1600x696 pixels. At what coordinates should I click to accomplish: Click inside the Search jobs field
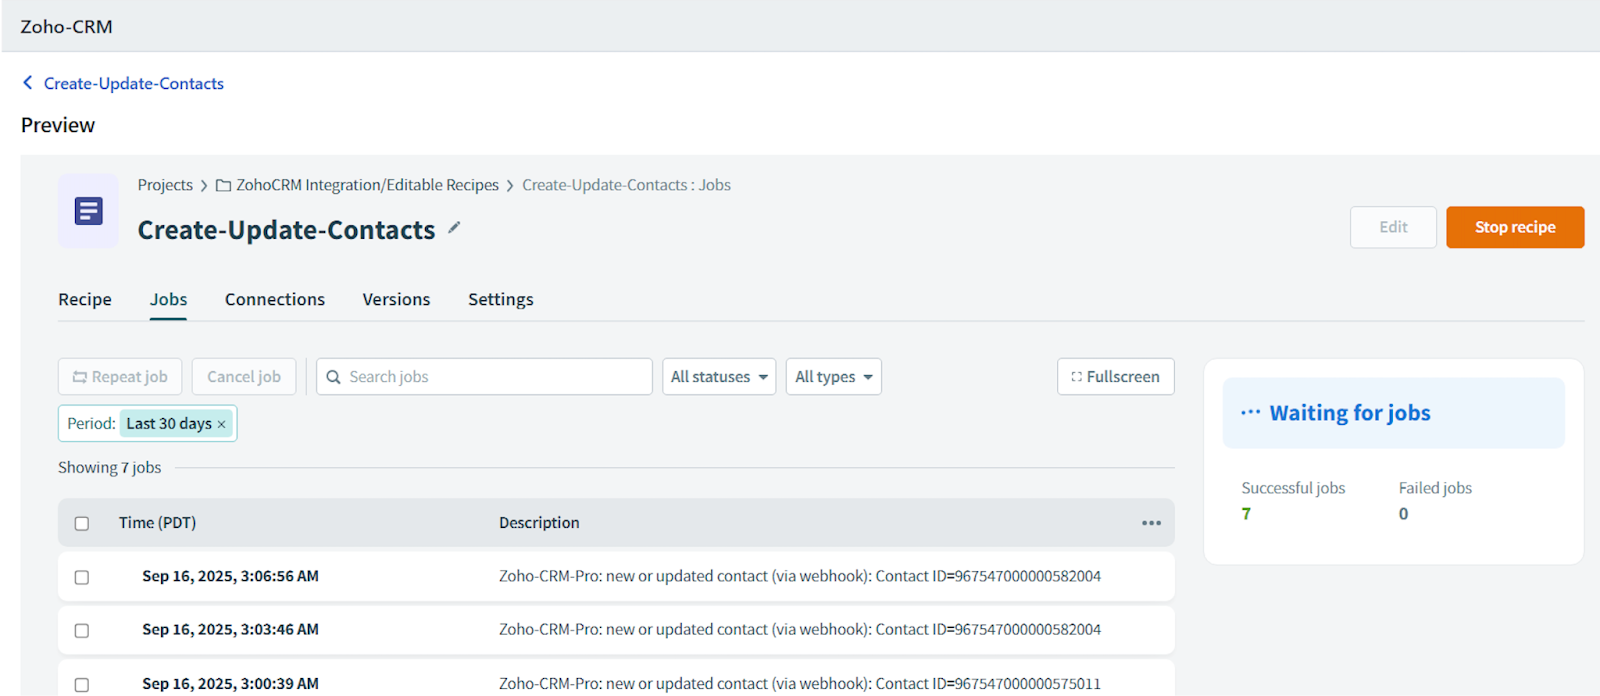(x=484, y=377)
